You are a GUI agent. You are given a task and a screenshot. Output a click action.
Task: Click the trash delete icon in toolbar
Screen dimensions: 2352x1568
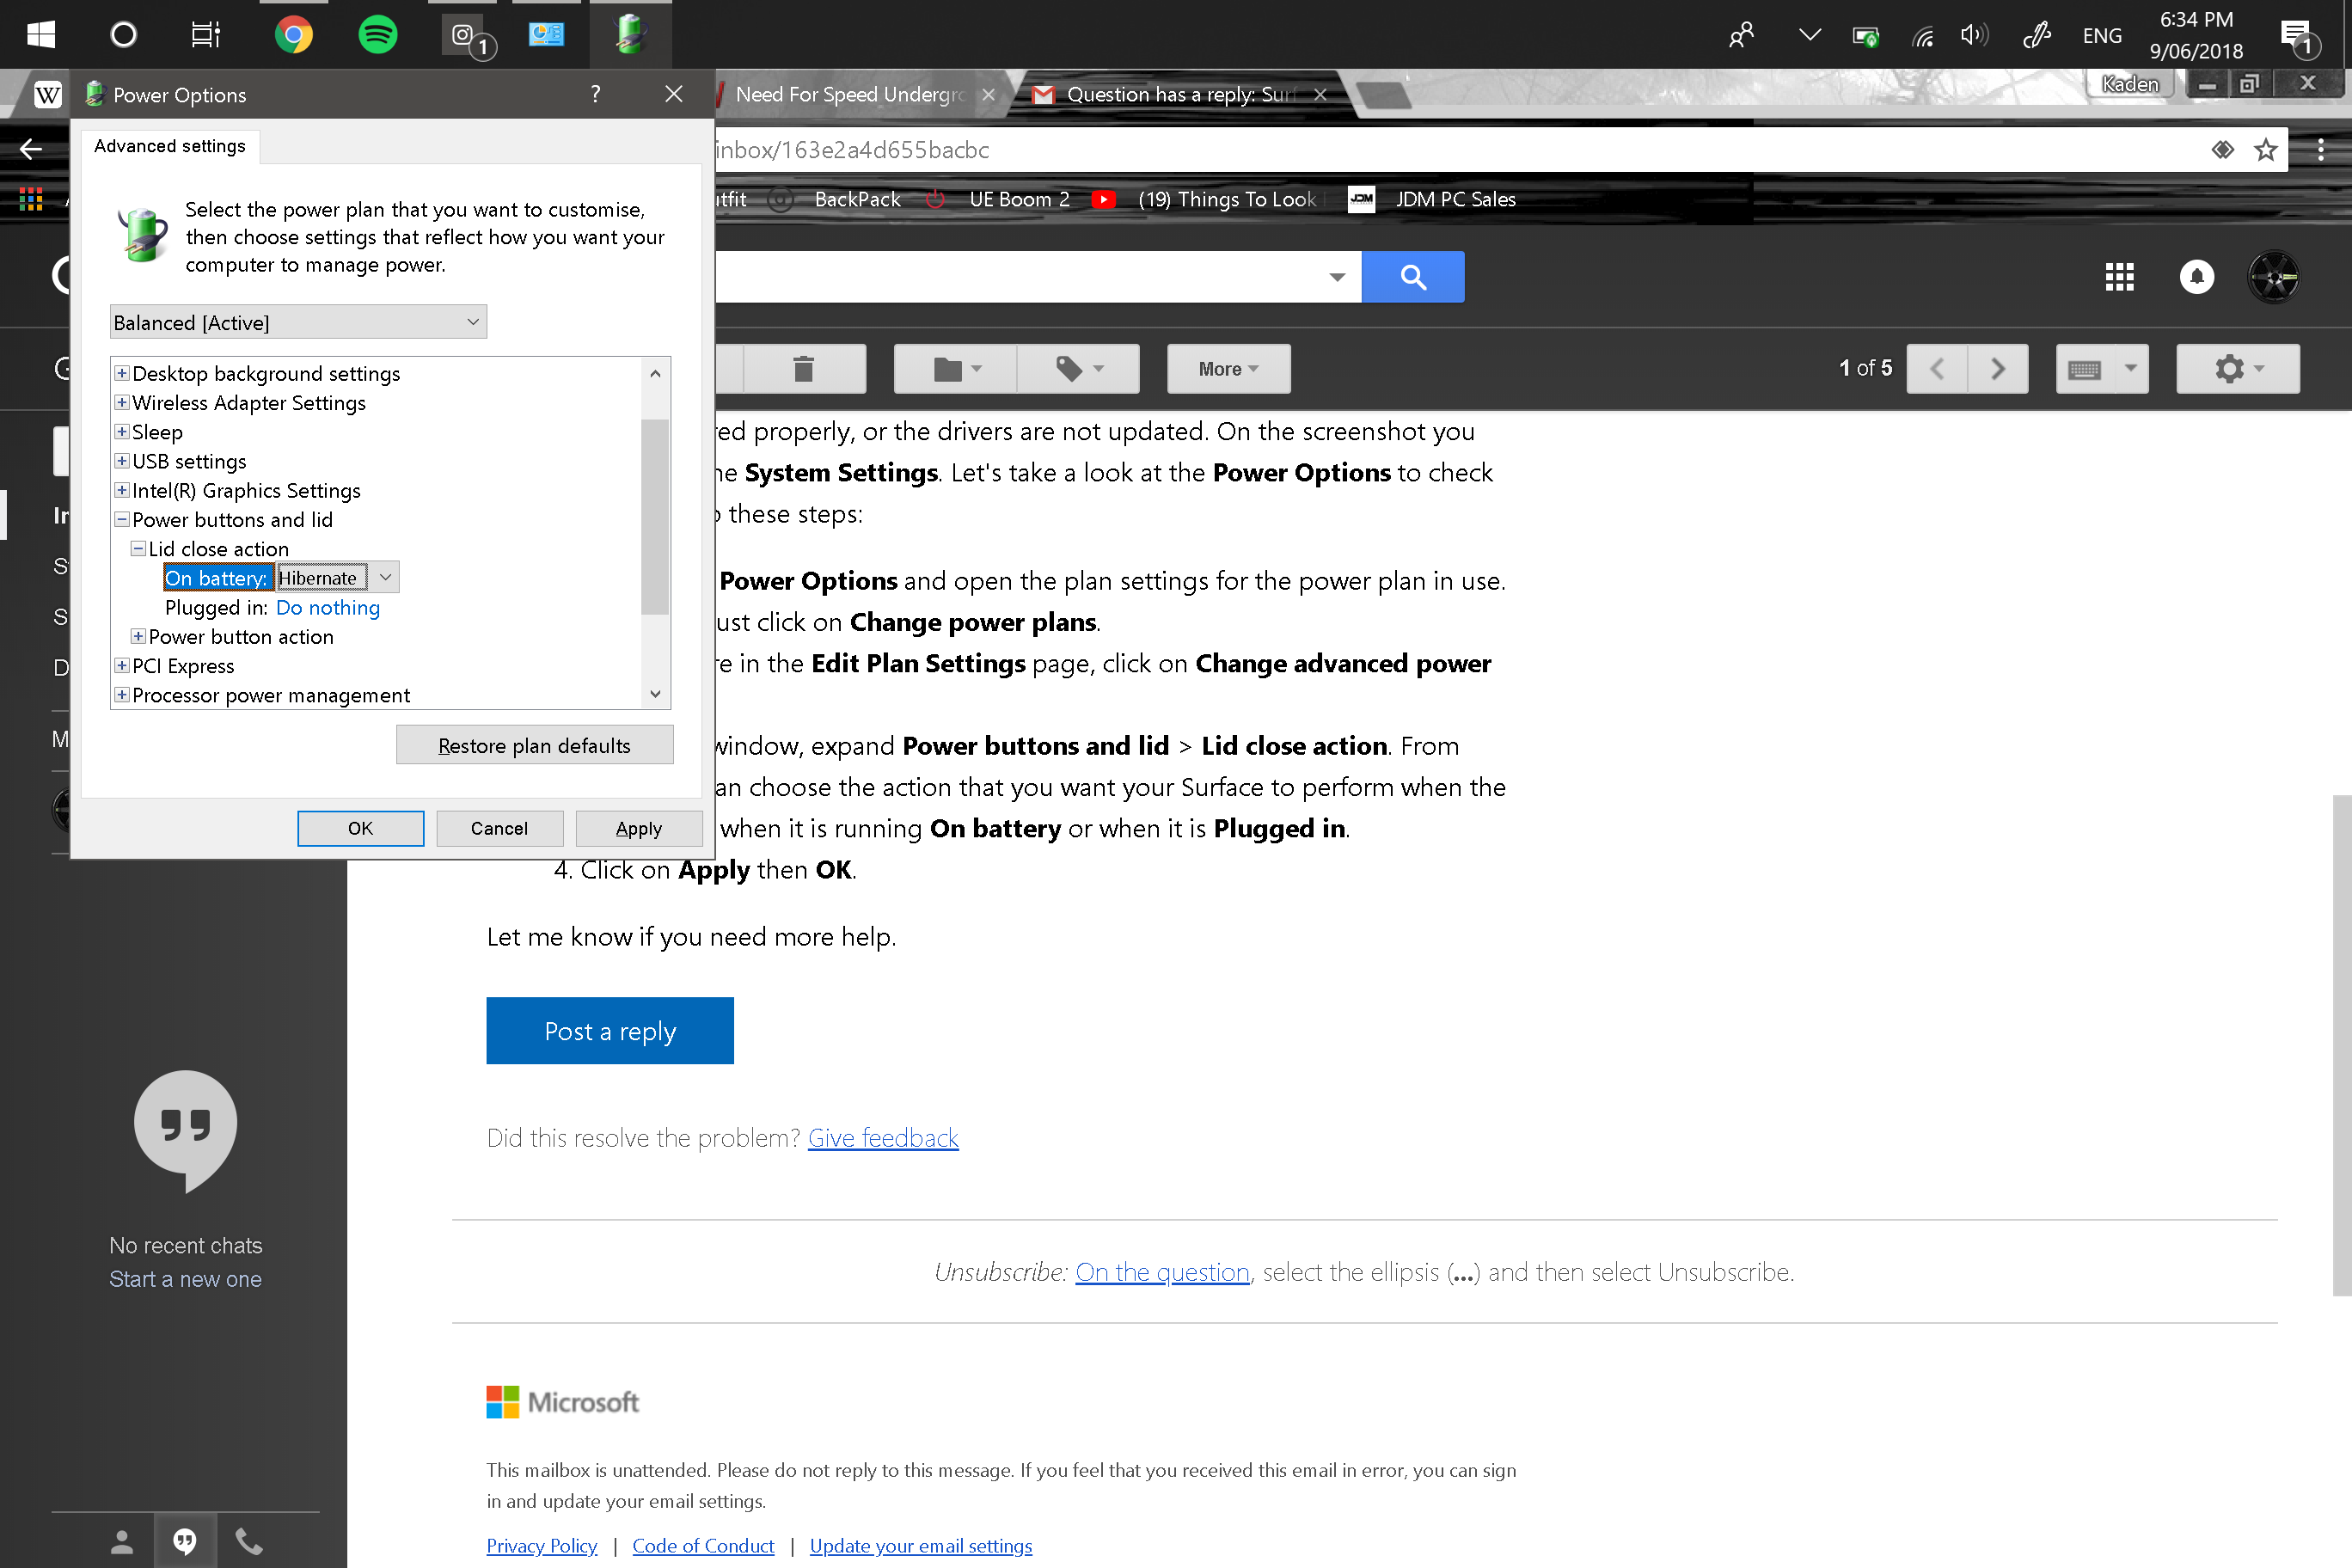point(803,369)
